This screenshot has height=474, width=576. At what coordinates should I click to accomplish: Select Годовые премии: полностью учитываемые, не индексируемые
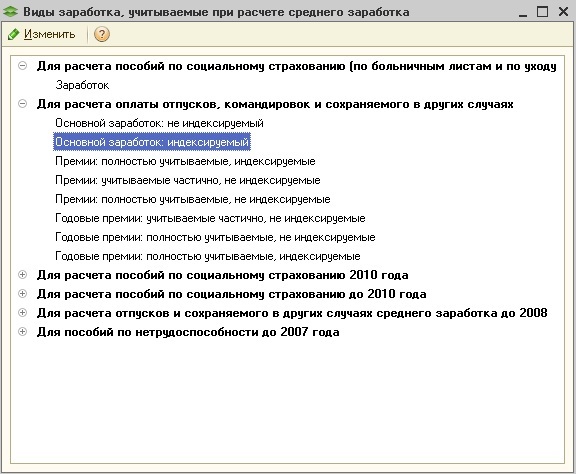[215, 237]
